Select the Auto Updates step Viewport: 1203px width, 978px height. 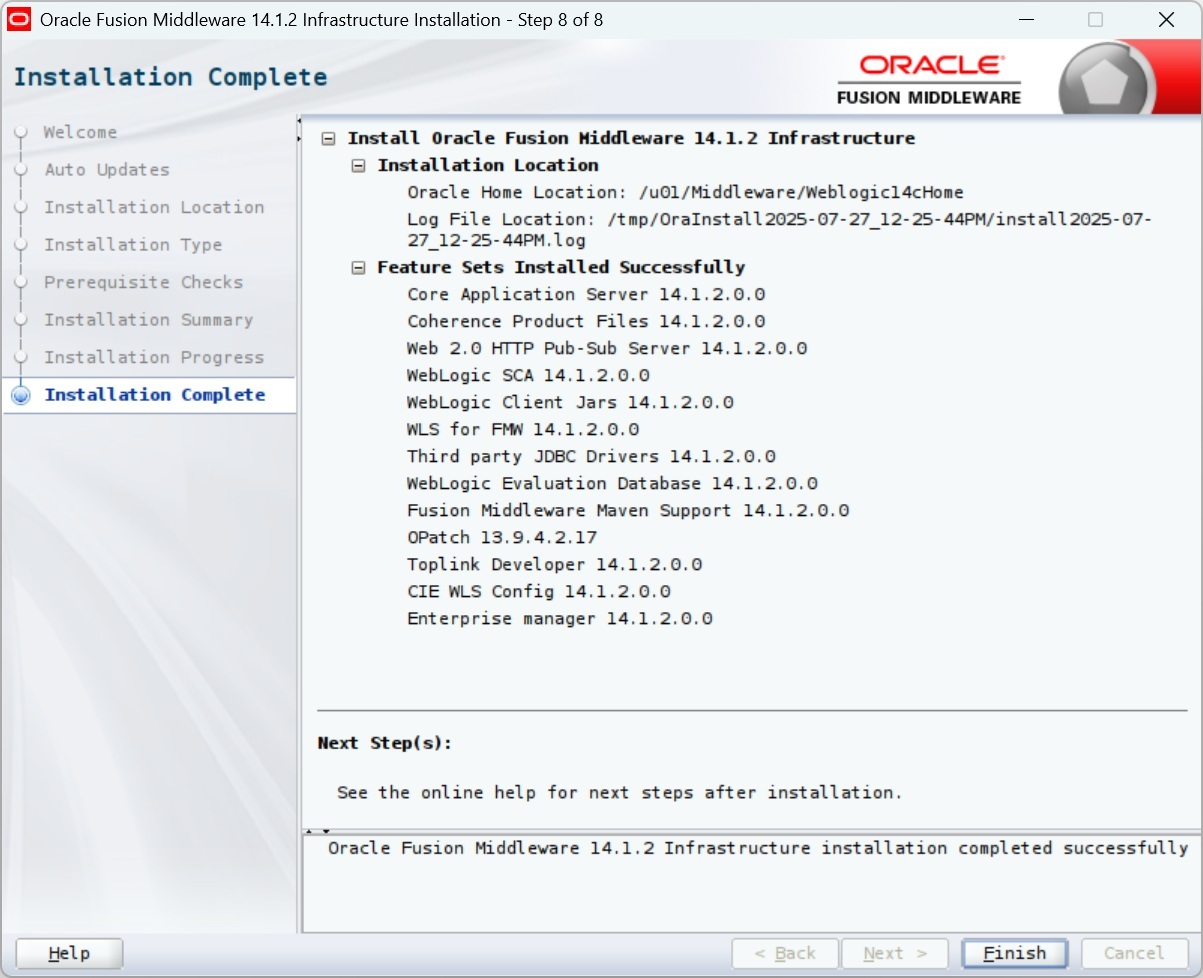[107, 170]
